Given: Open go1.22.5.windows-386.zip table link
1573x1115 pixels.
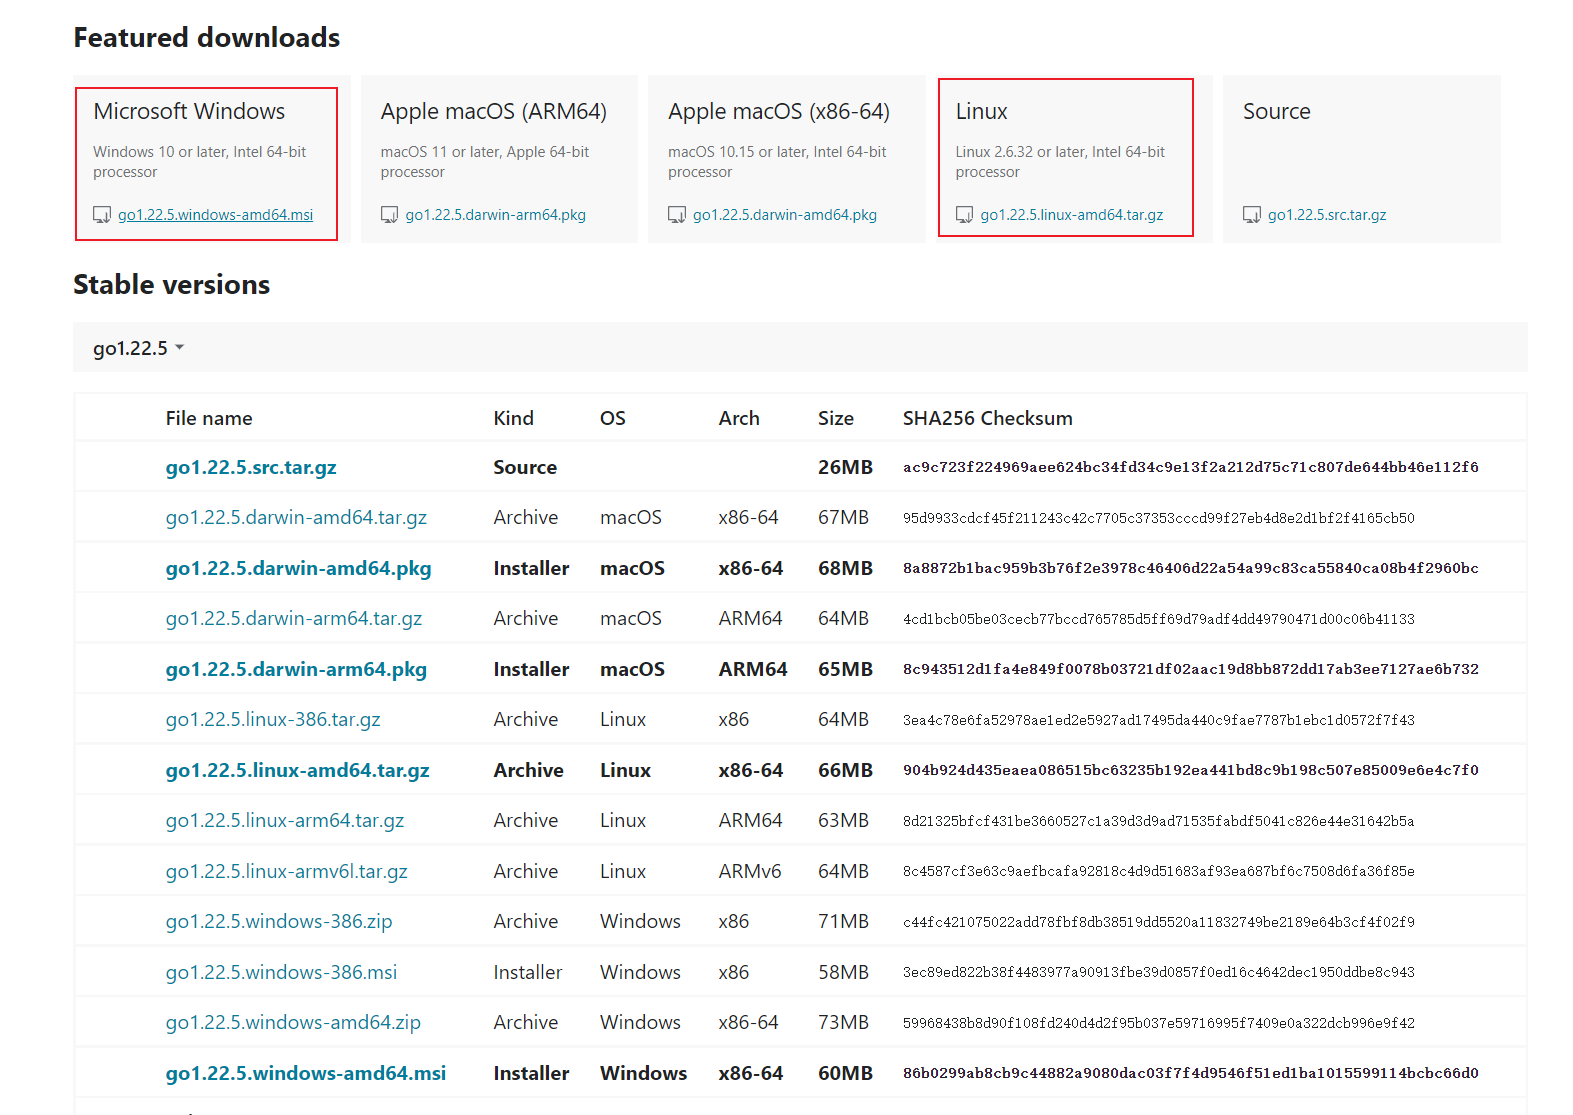Looking at the screenshot, I should point(279,921).
